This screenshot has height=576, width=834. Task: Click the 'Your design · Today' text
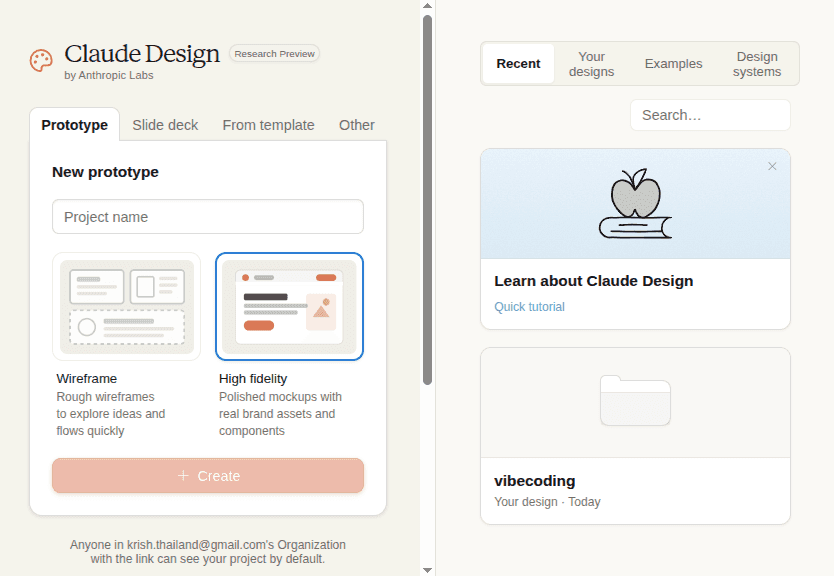547,502
